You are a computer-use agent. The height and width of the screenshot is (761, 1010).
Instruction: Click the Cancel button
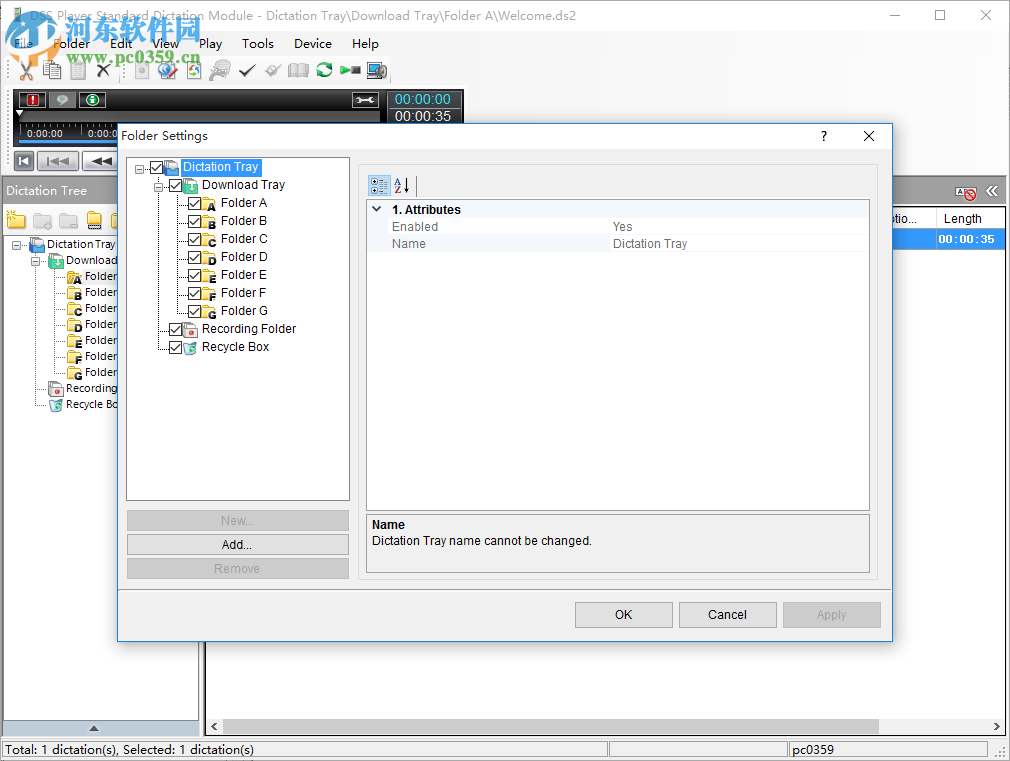pyautogui.click(x=727, y=615)
